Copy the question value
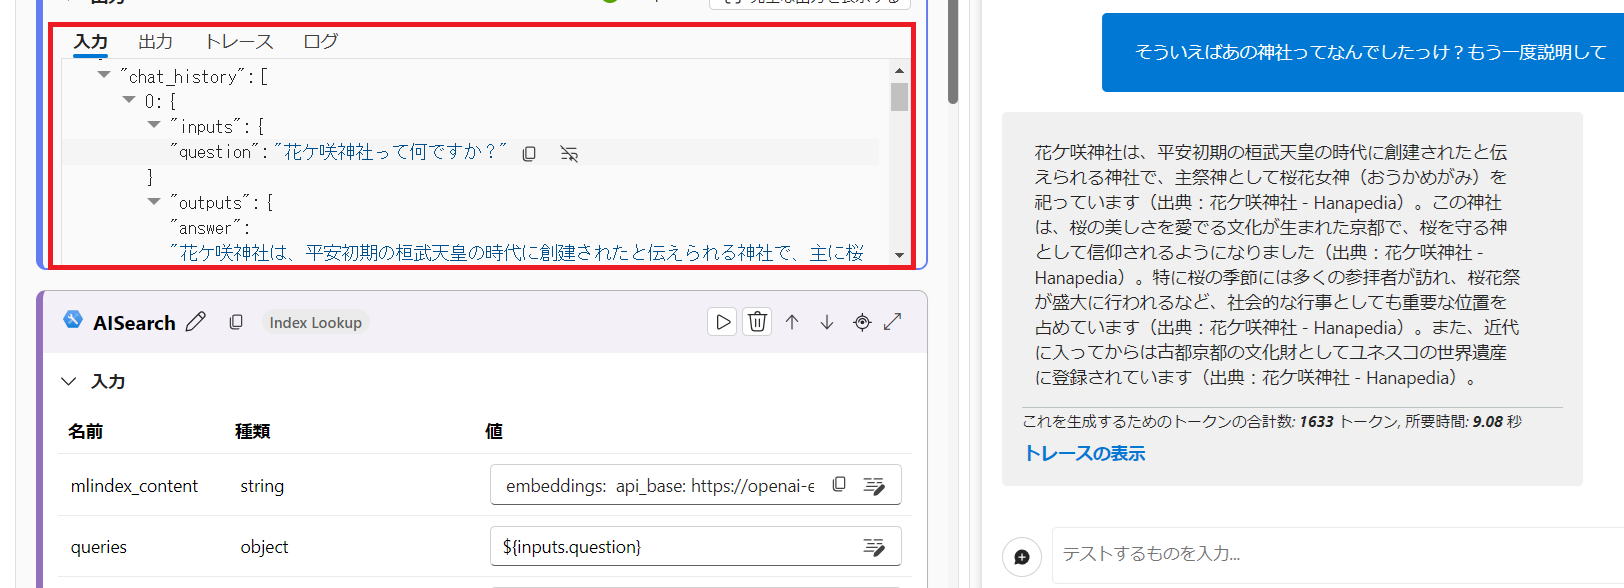1624x588 pixels. 530,153
